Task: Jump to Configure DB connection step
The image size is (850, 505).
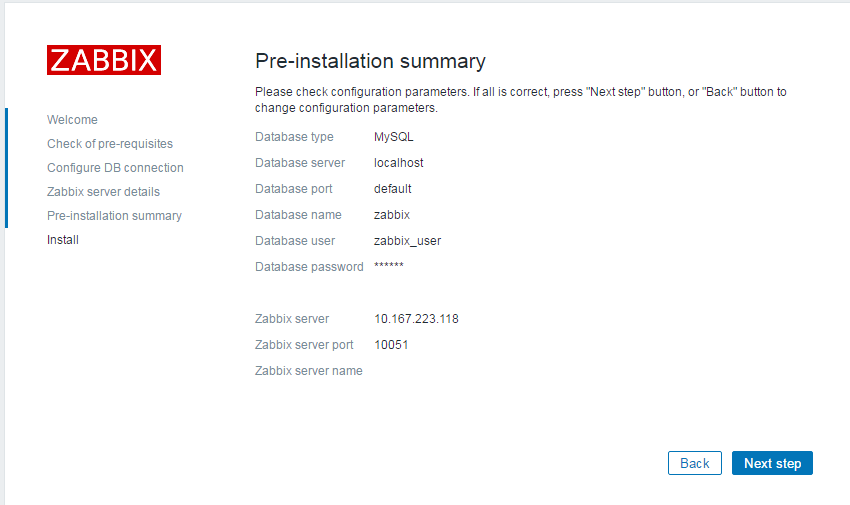Action: (115, 168)
